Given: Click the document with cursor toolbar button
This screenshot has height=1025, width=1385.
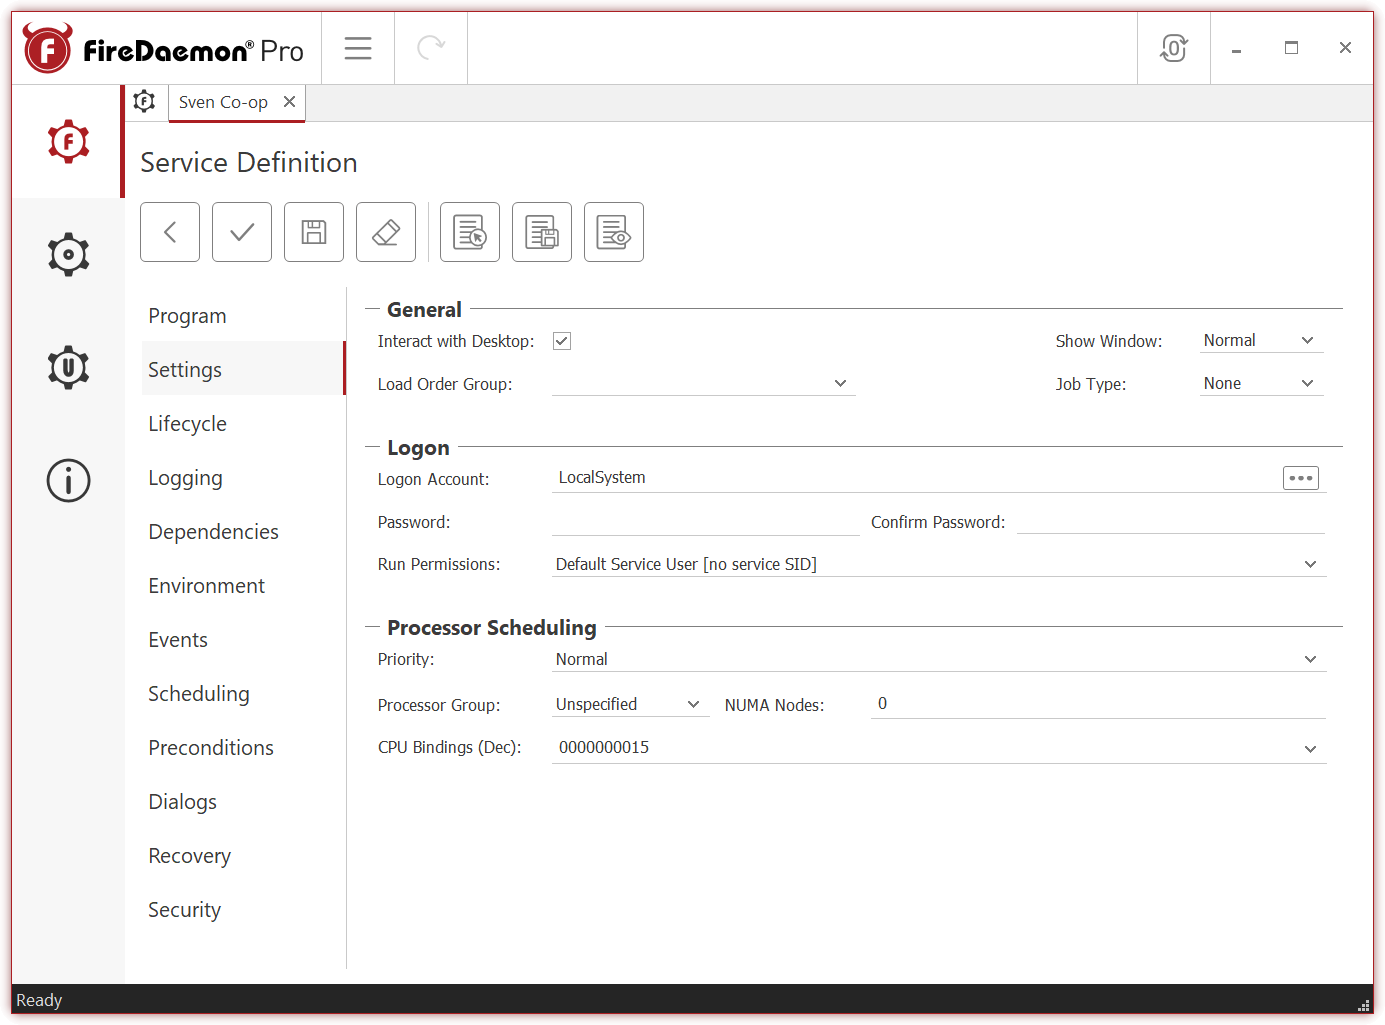Looking at the screenshot, I should pos(470,232).
